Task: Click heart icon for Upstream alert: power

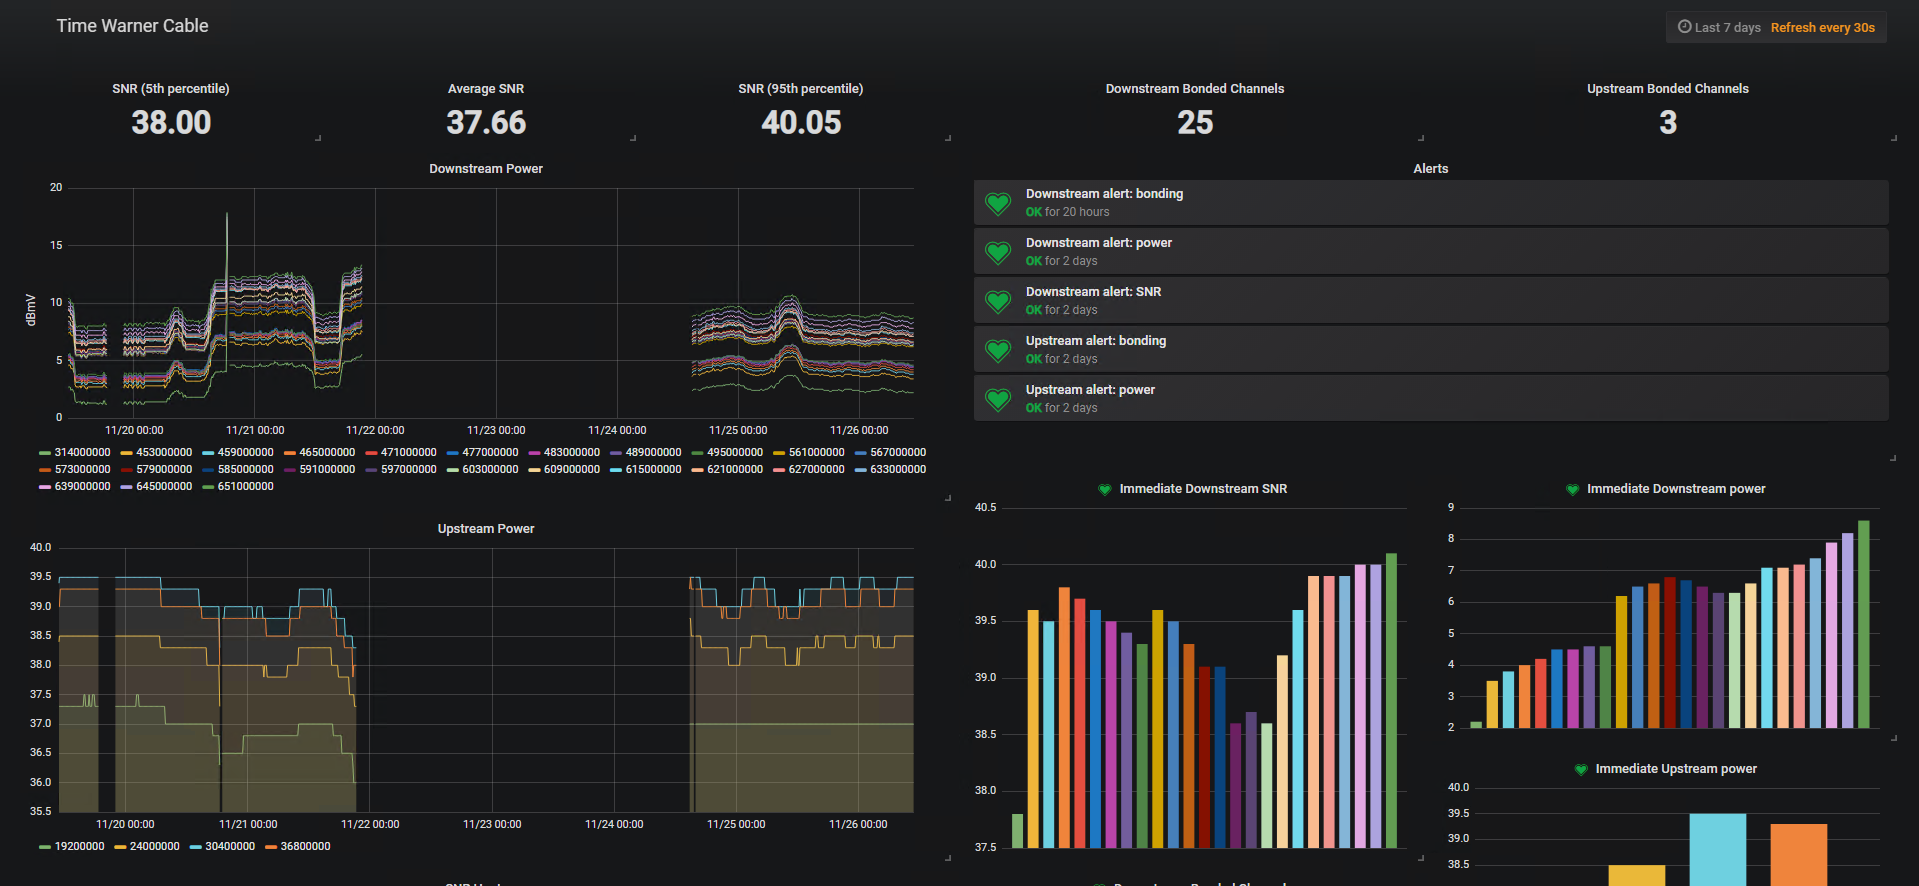Action: click(998, 399)
